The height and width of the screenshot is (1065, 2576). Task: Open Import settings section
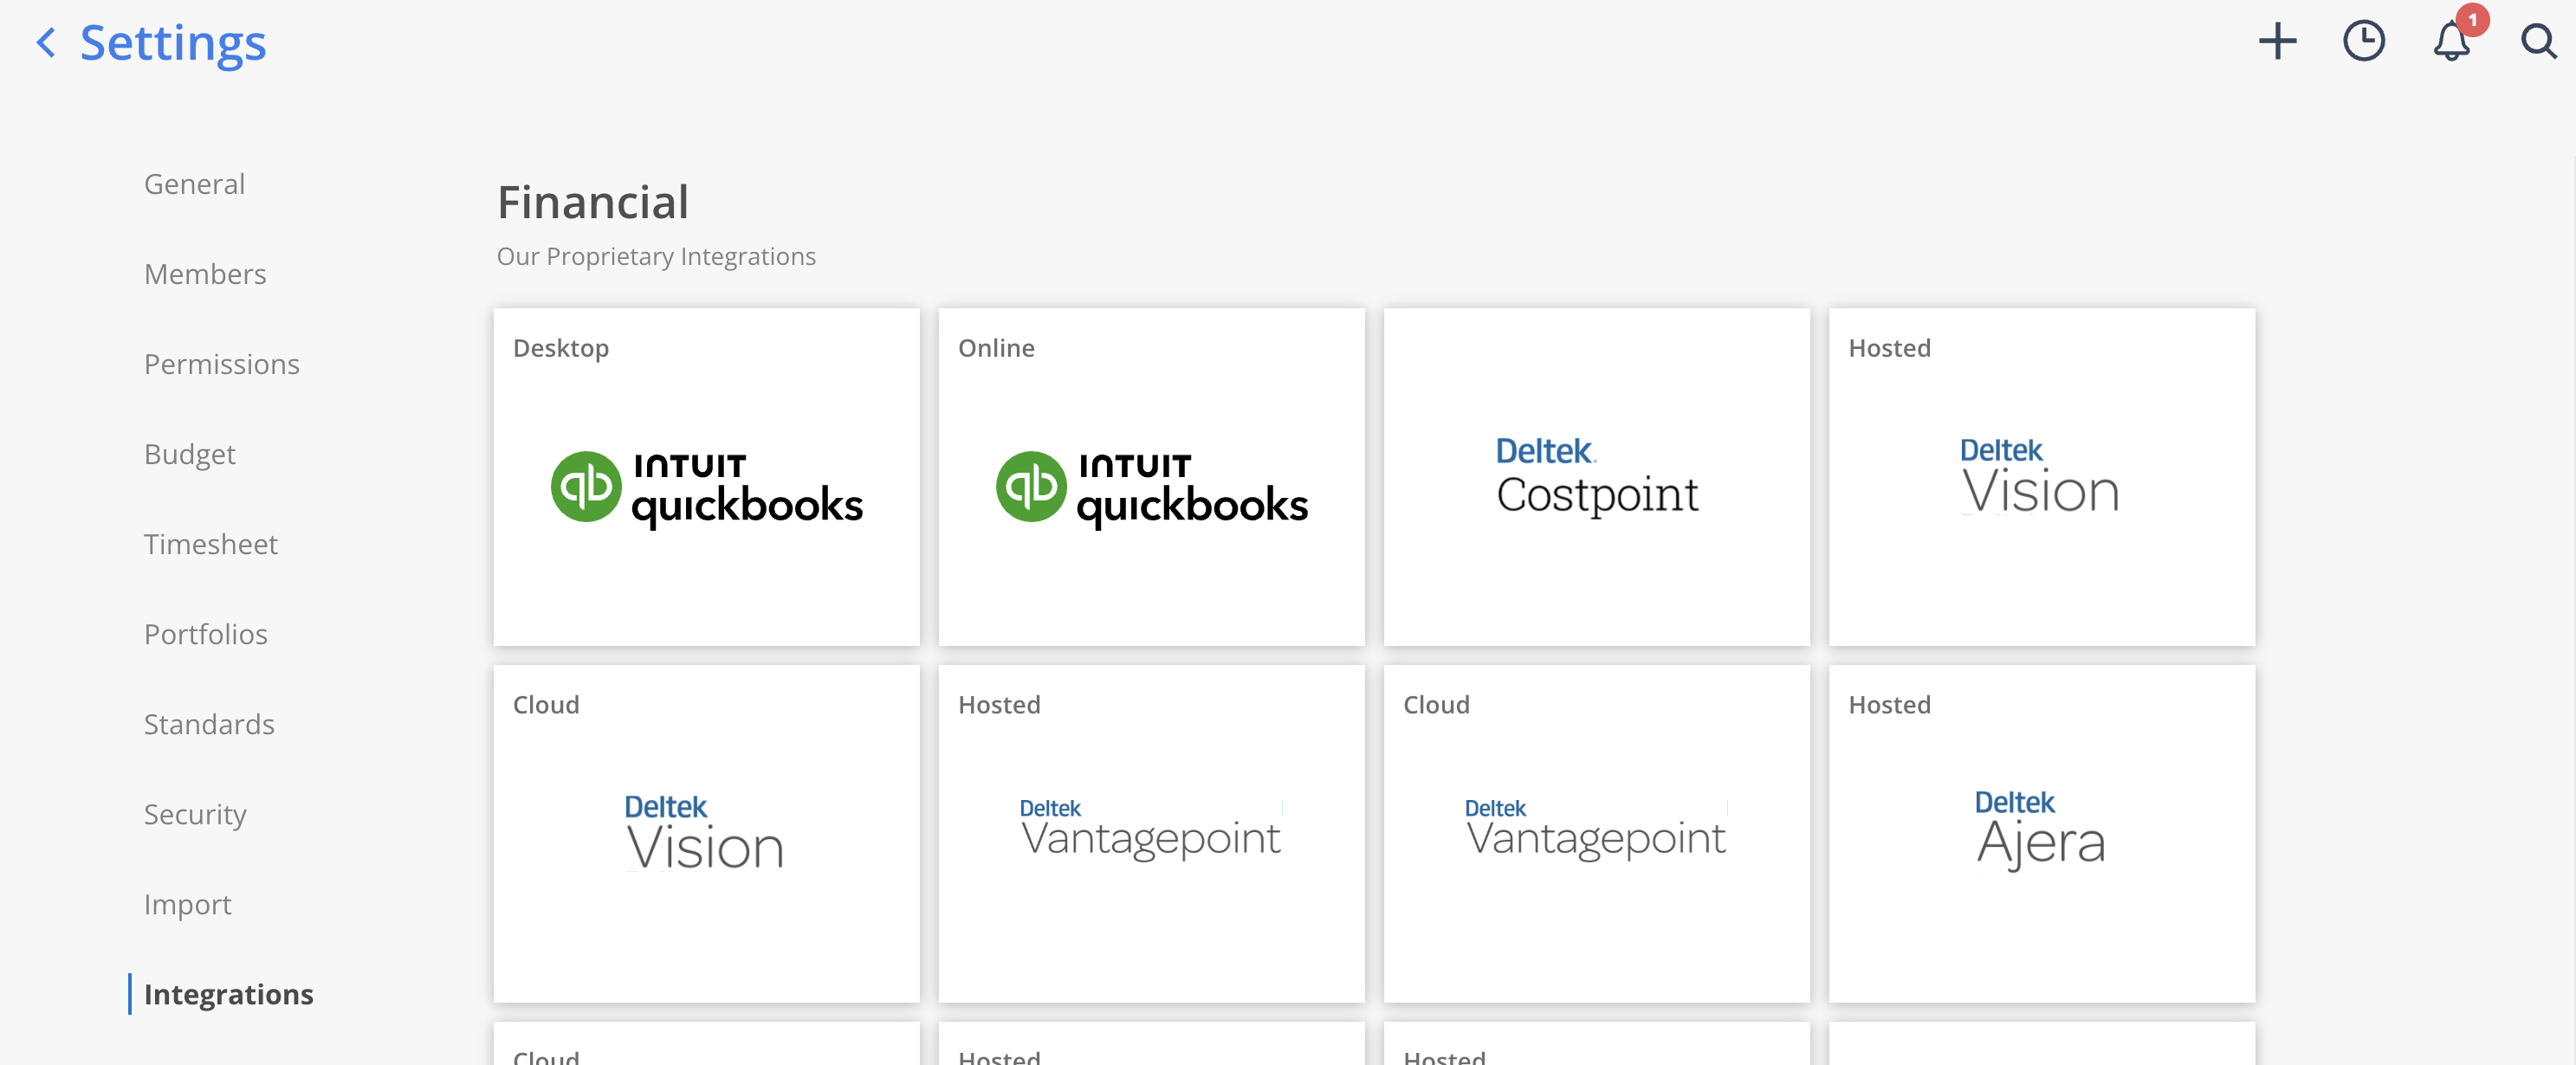point(188,904)
